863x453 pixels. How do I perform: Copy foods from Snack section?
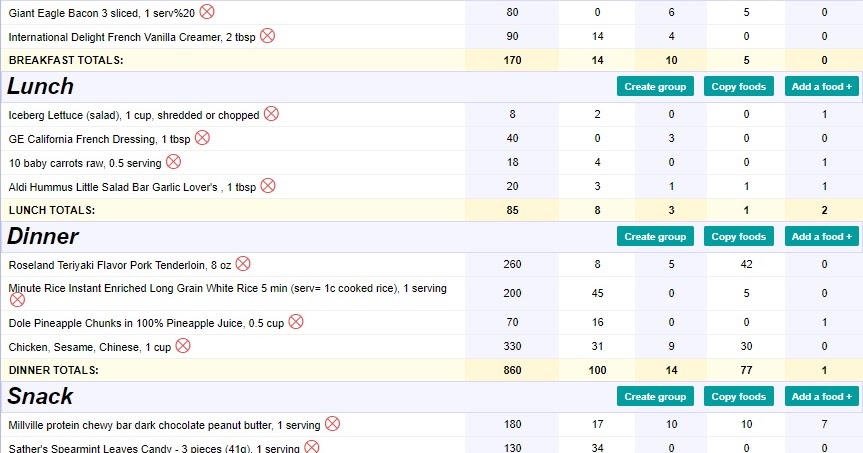coord(739,396)
